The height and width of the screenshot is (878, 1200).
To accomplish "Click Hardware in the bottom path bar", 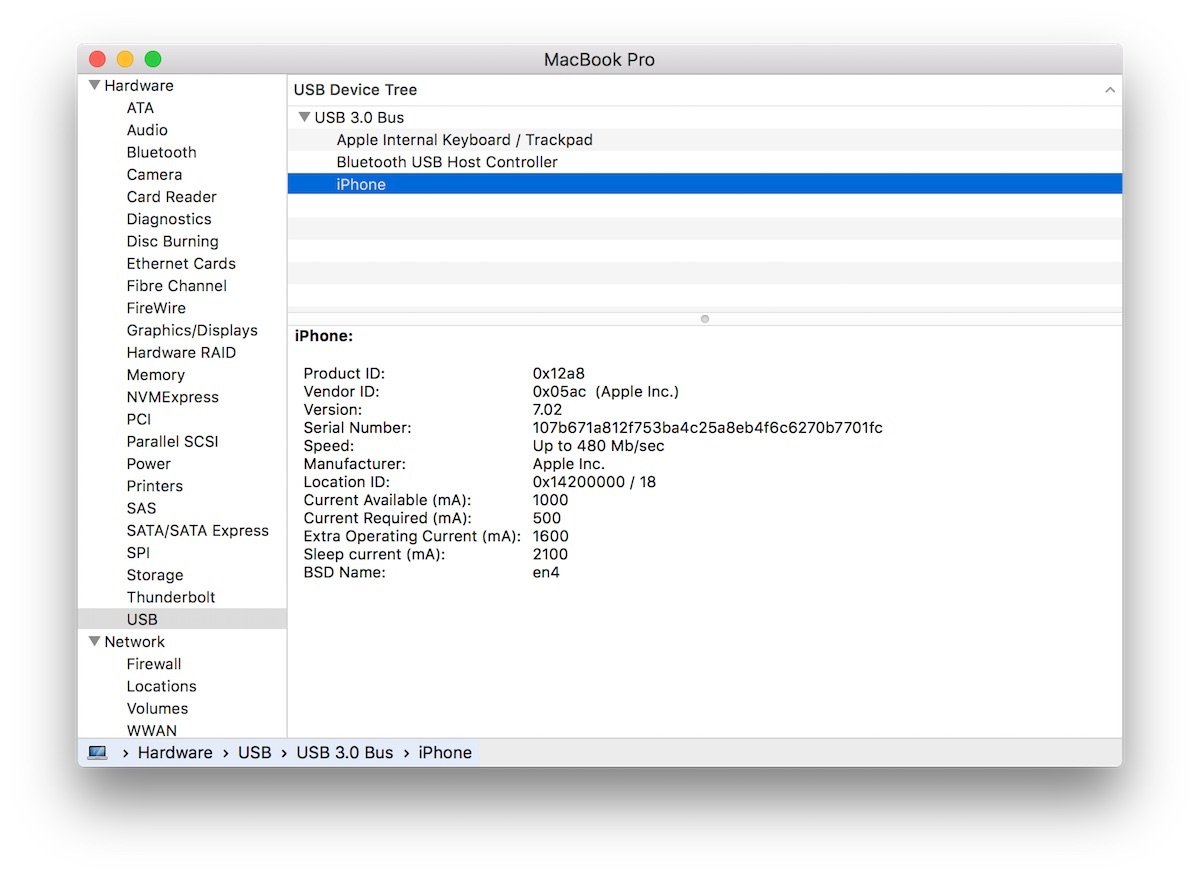I will click(175, 752).
